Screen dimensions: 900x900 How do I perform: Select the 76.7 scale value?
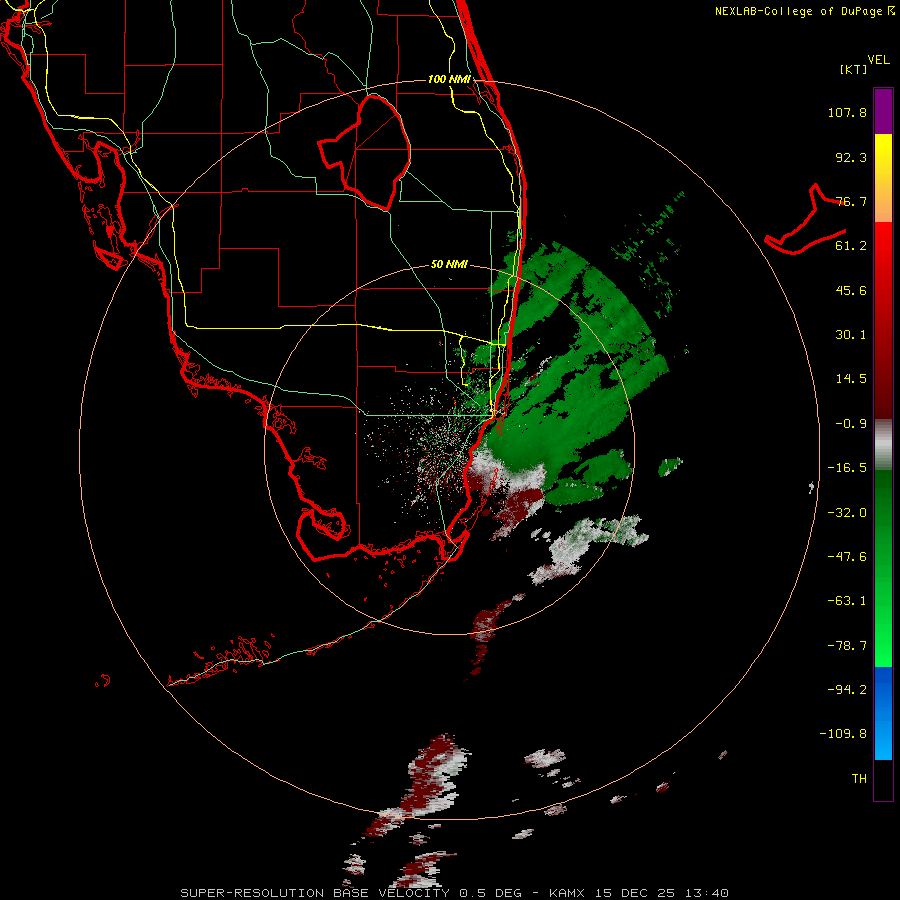click(x=851, y=201)
